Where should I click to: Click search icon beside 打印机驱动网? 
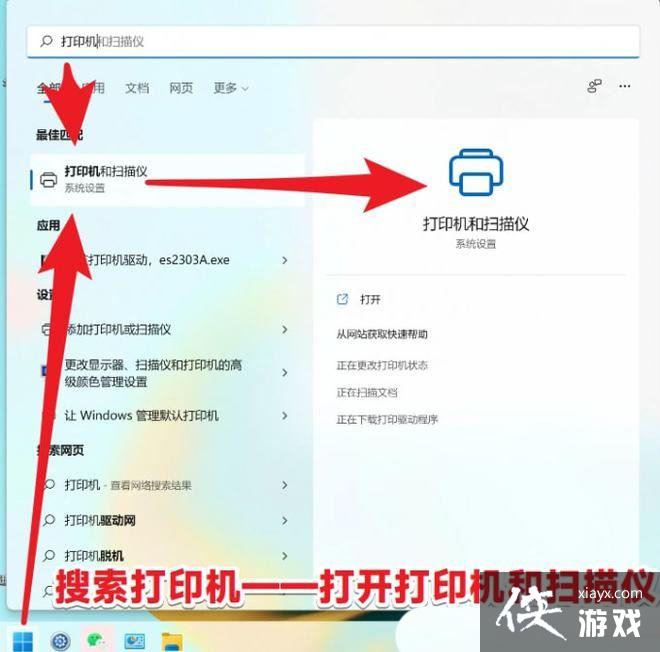tap(49, 520)
